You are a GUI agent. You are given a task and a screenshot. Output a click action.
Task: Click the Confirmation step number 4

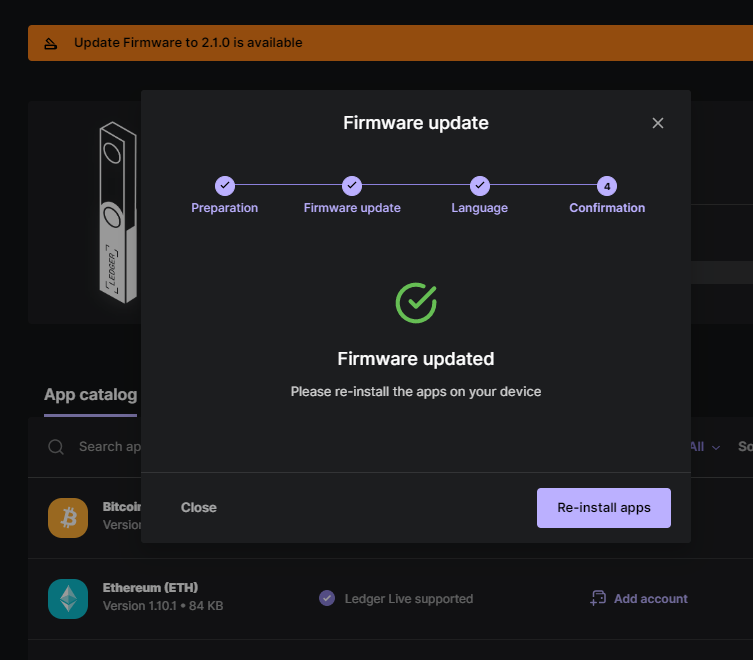click(607, 185)
